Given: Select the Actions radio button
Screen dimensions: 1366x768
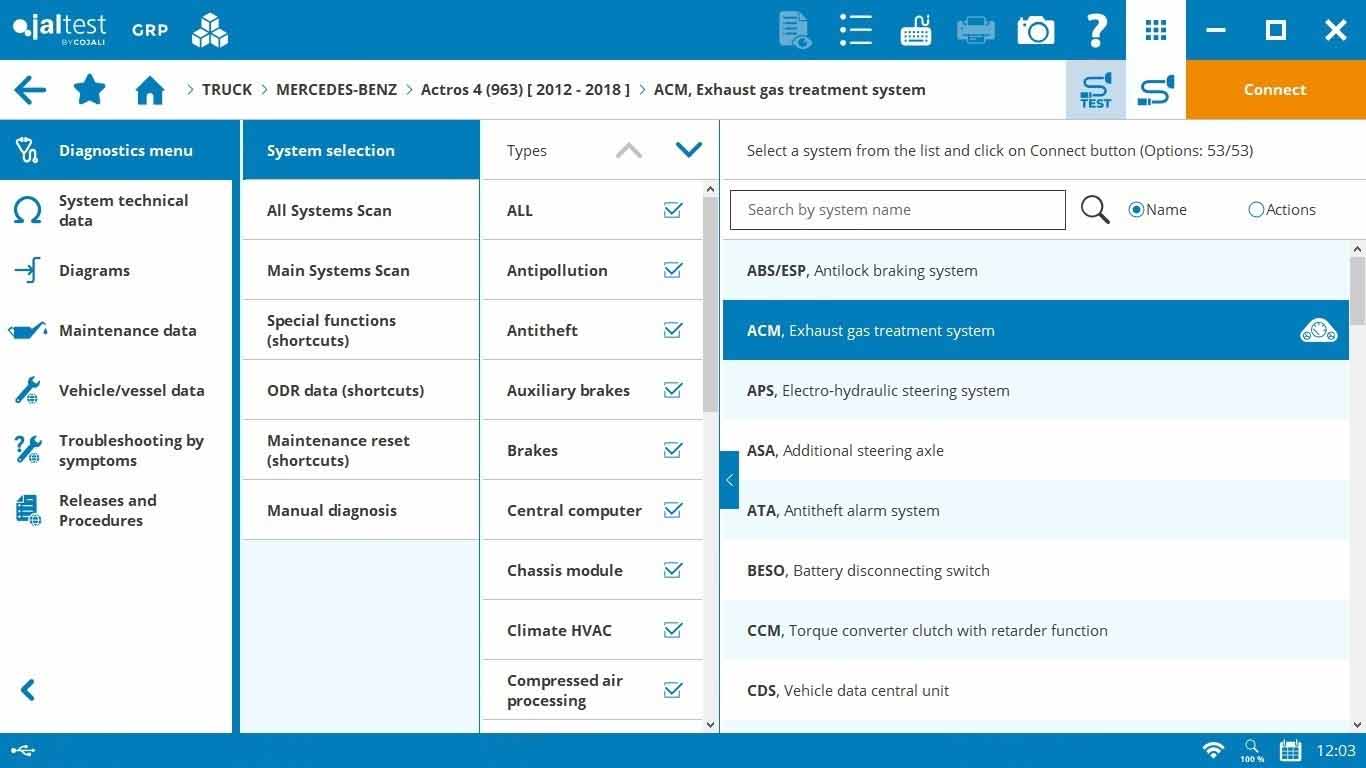Looking at the screenshot, I should coord(1256,210).
